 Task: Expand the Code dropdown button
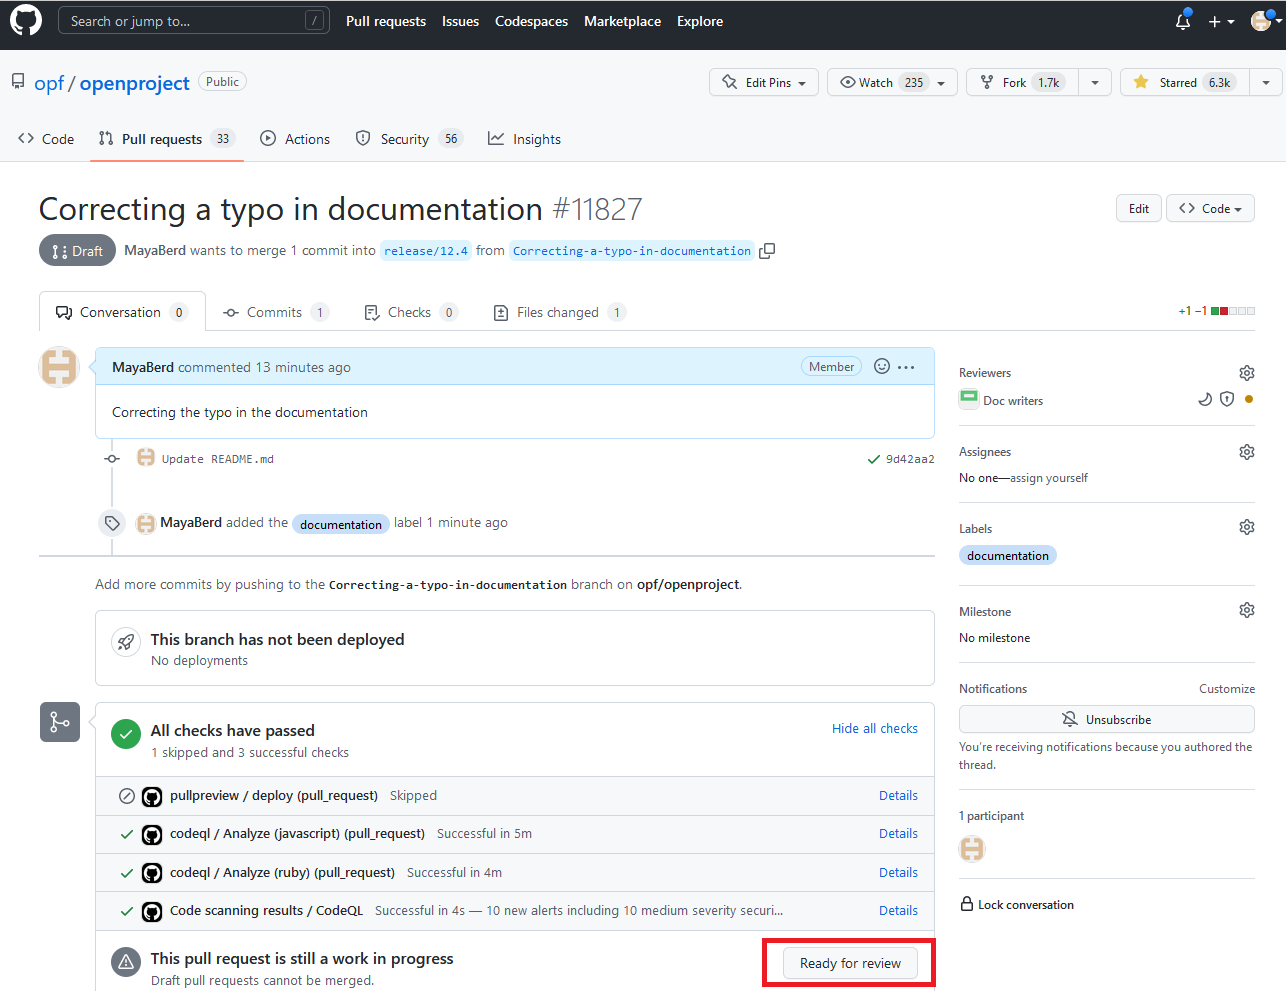click(1210, 209)
